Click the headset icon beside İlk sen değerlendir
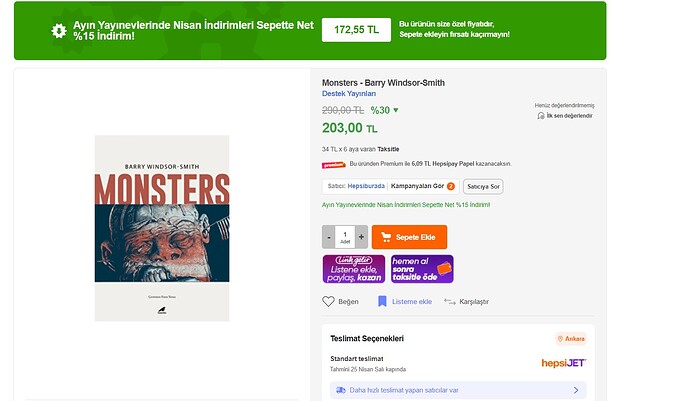Screen dimensions: 690x401 point(541,116)
